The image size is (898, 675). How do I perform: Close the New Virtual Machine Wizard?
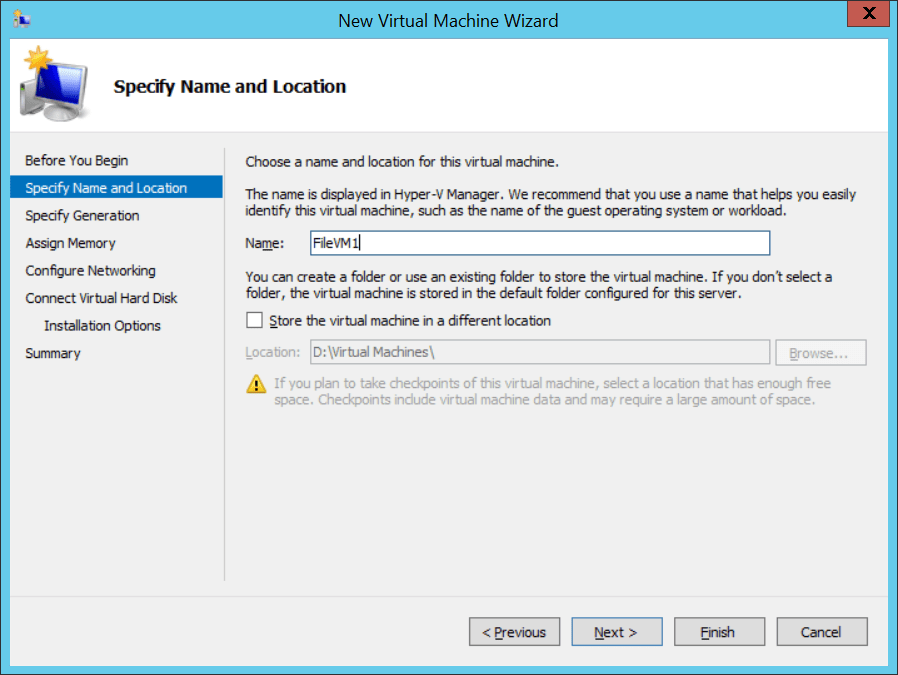tap(868, 13)
